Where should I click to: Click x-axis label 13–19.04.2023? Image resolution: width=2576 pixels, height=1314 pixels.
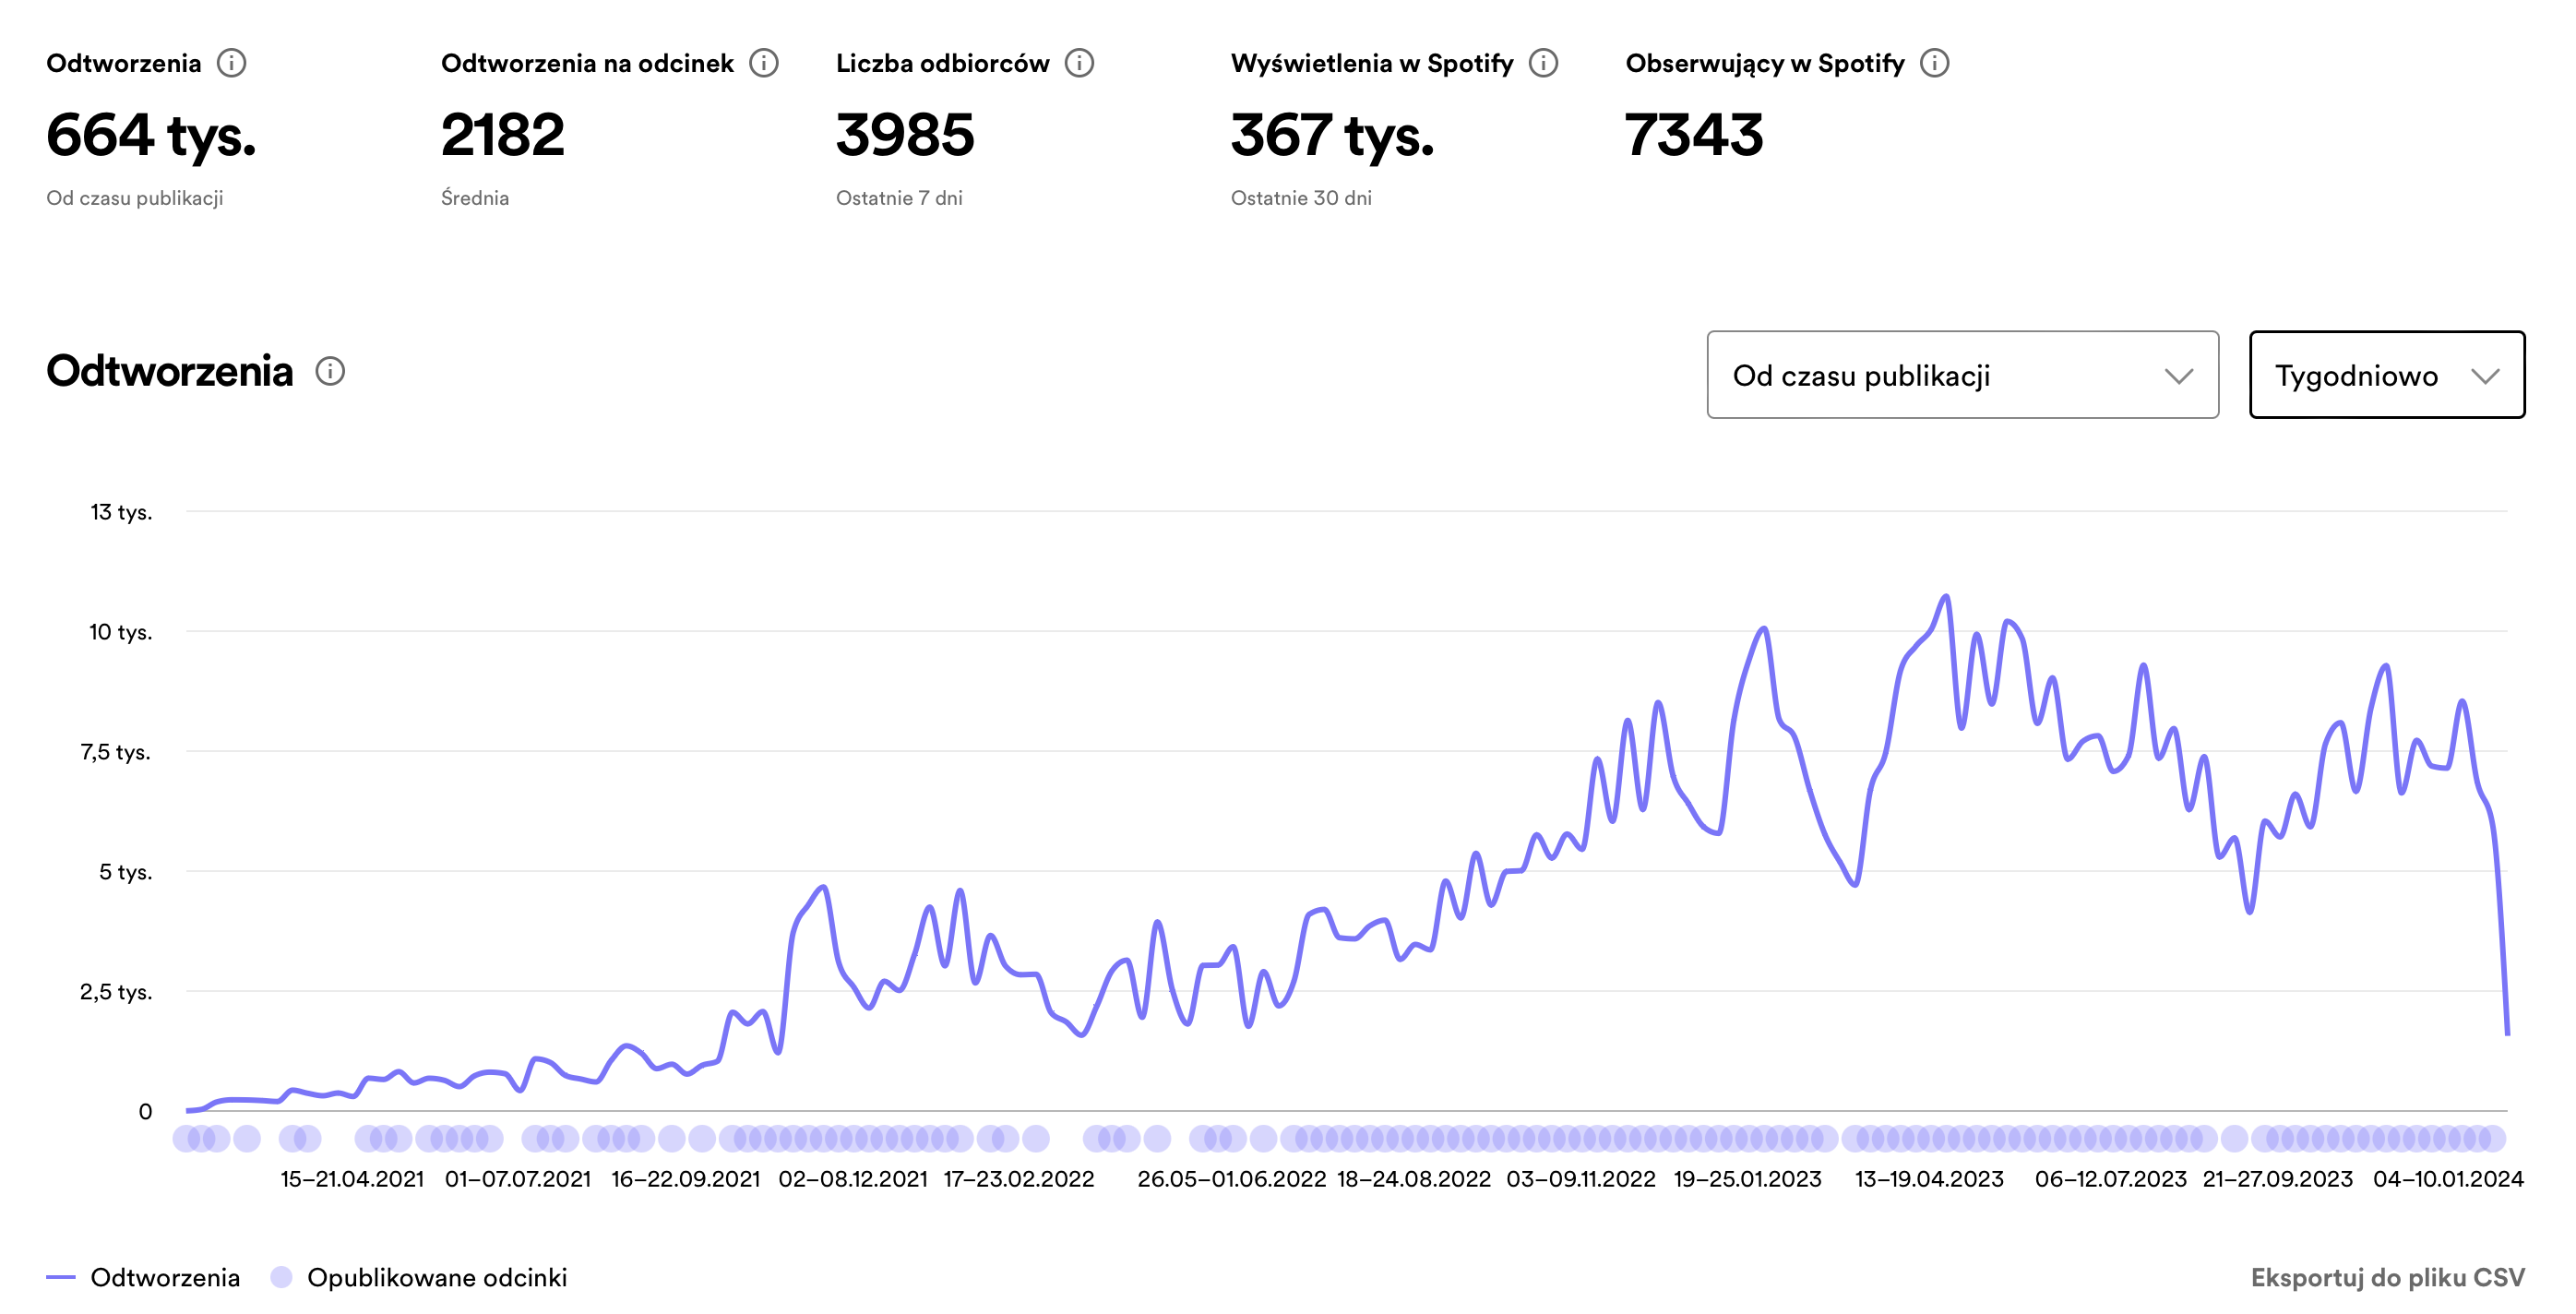[x=1929, y=1179]
